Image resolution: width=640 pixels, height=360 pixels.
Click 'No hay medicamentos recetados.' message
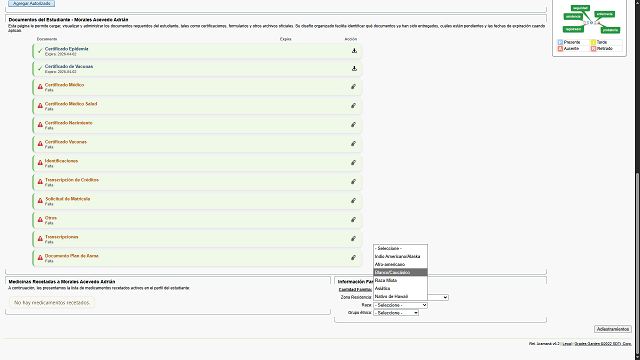point(52,303)
